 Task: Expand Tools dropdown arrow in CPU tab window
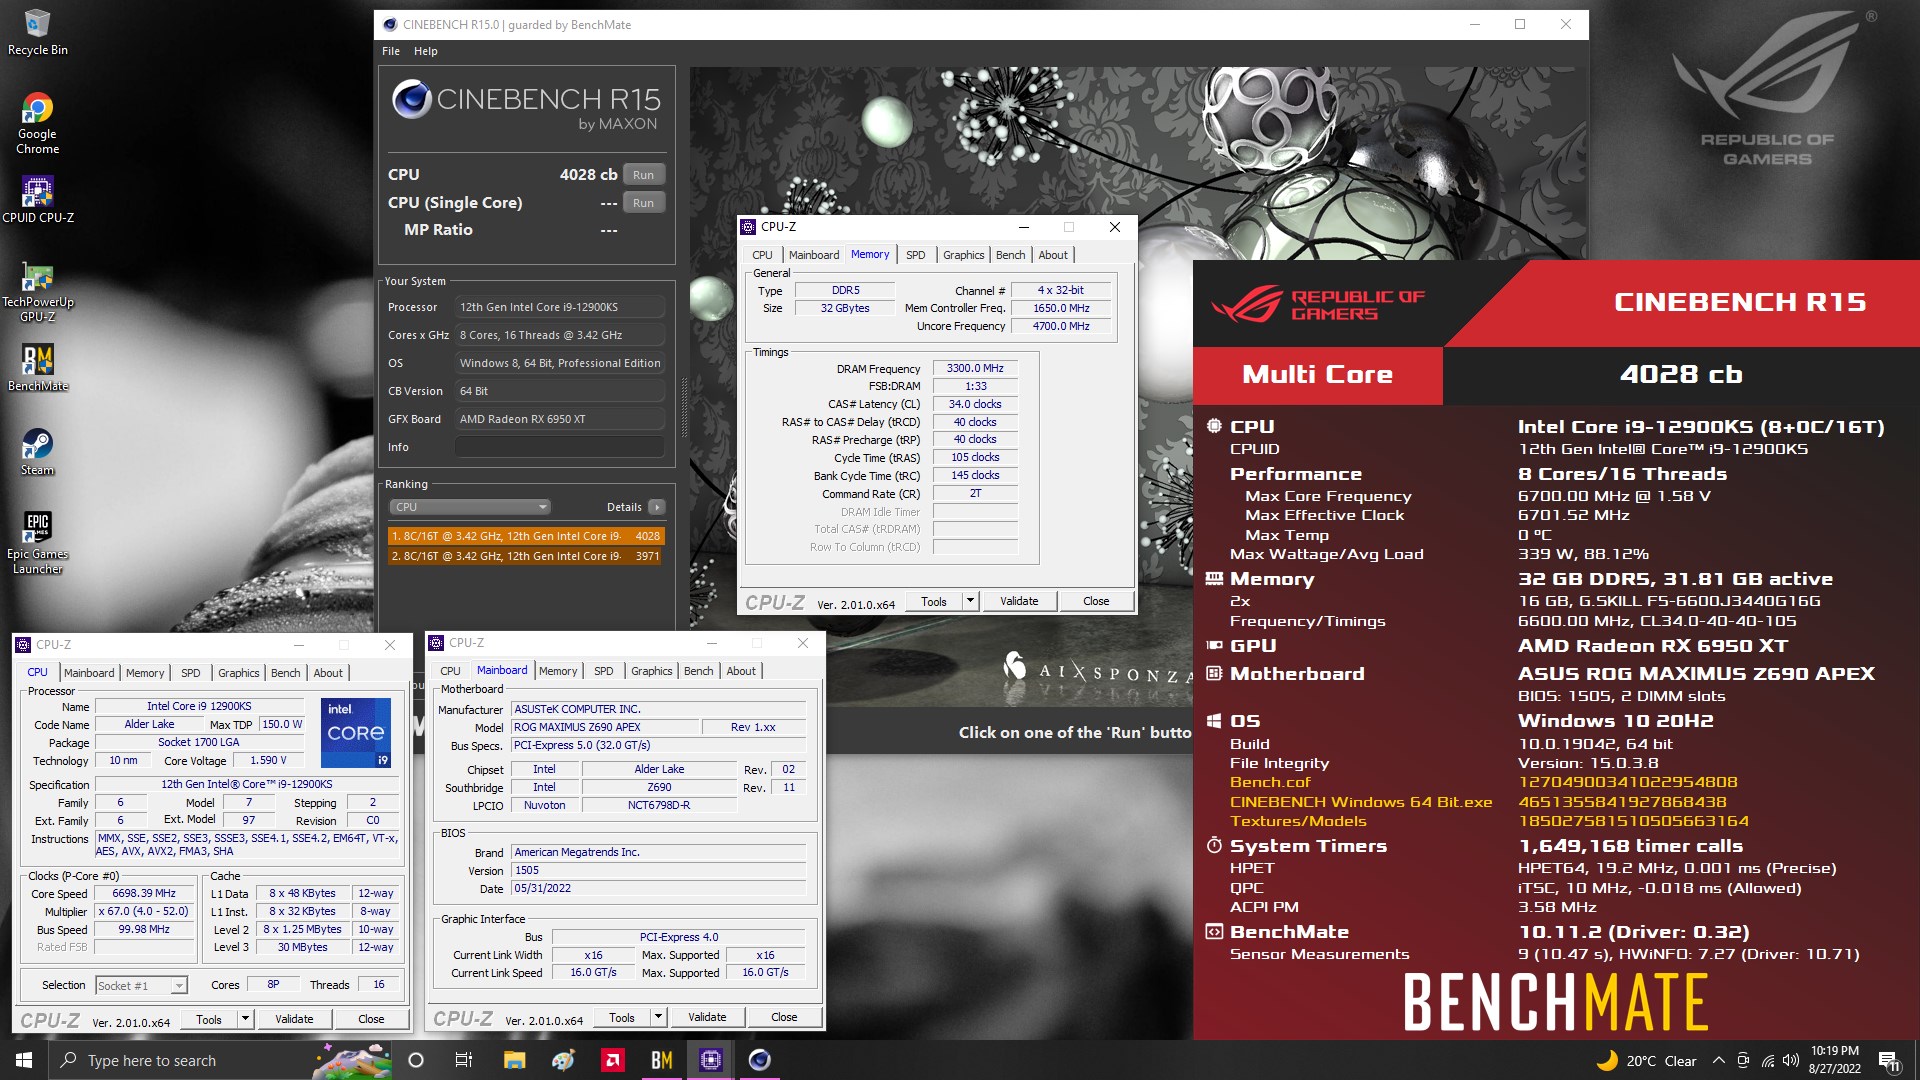[x=244, y=1019]
